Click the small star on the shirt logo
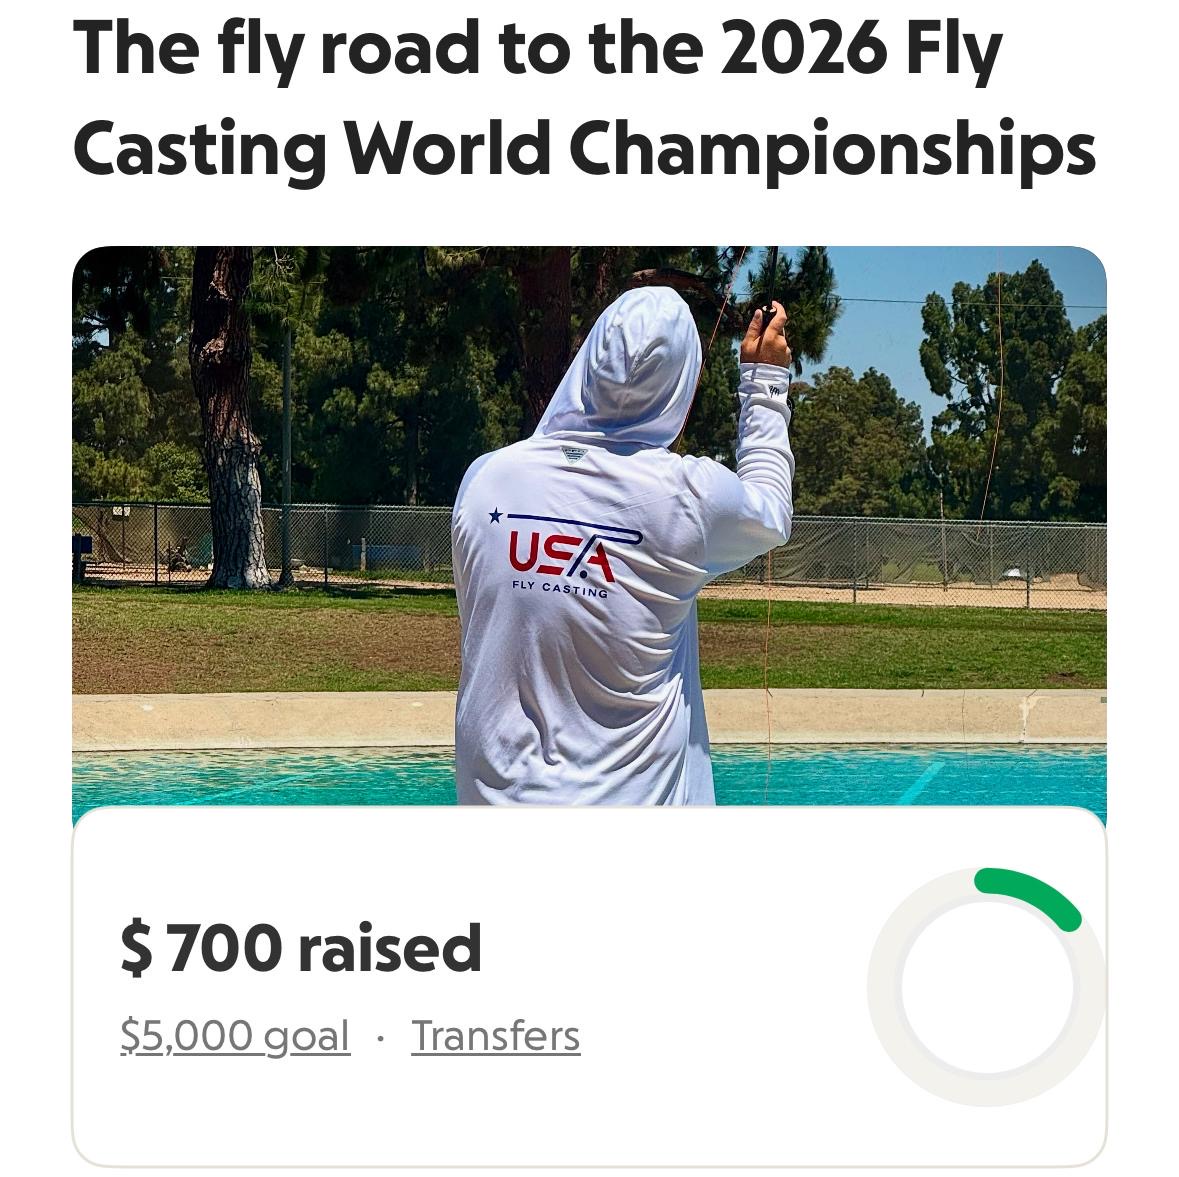The width and height of the screenshot is (1179, 1177). (x=495, y=516)
